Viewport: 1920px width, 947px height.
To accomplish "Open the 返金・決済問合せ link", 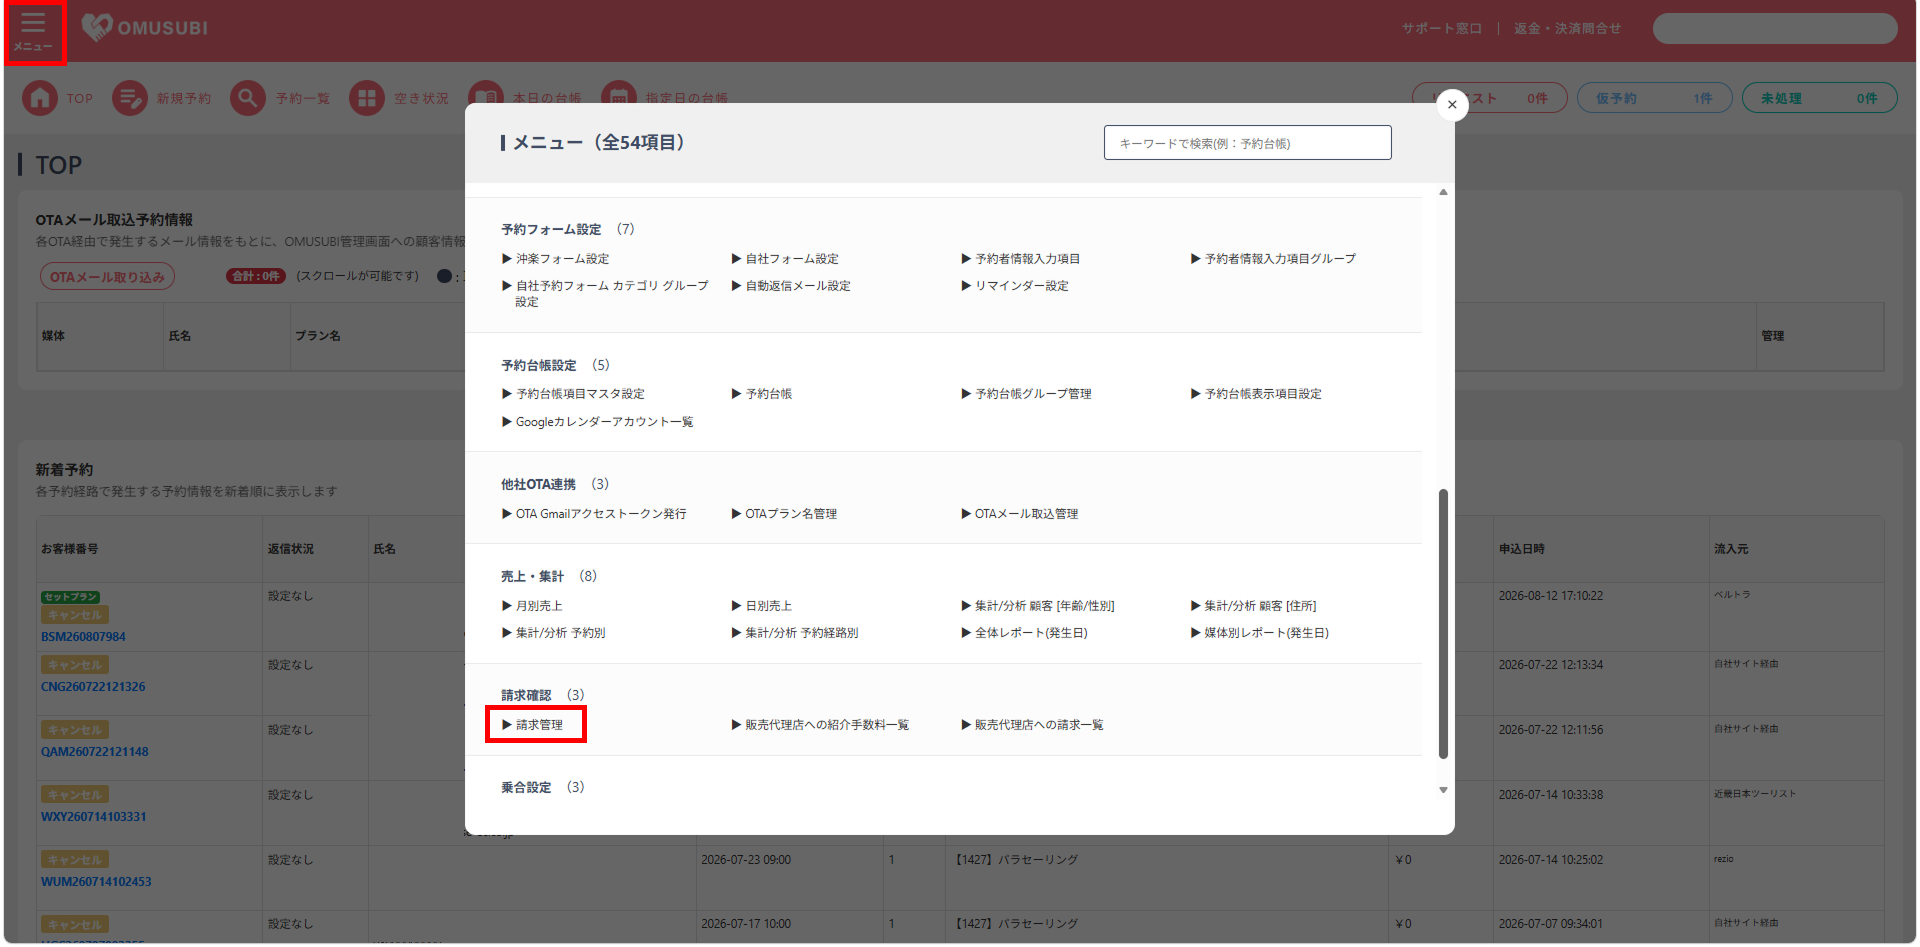I will tap(1567, 28).
